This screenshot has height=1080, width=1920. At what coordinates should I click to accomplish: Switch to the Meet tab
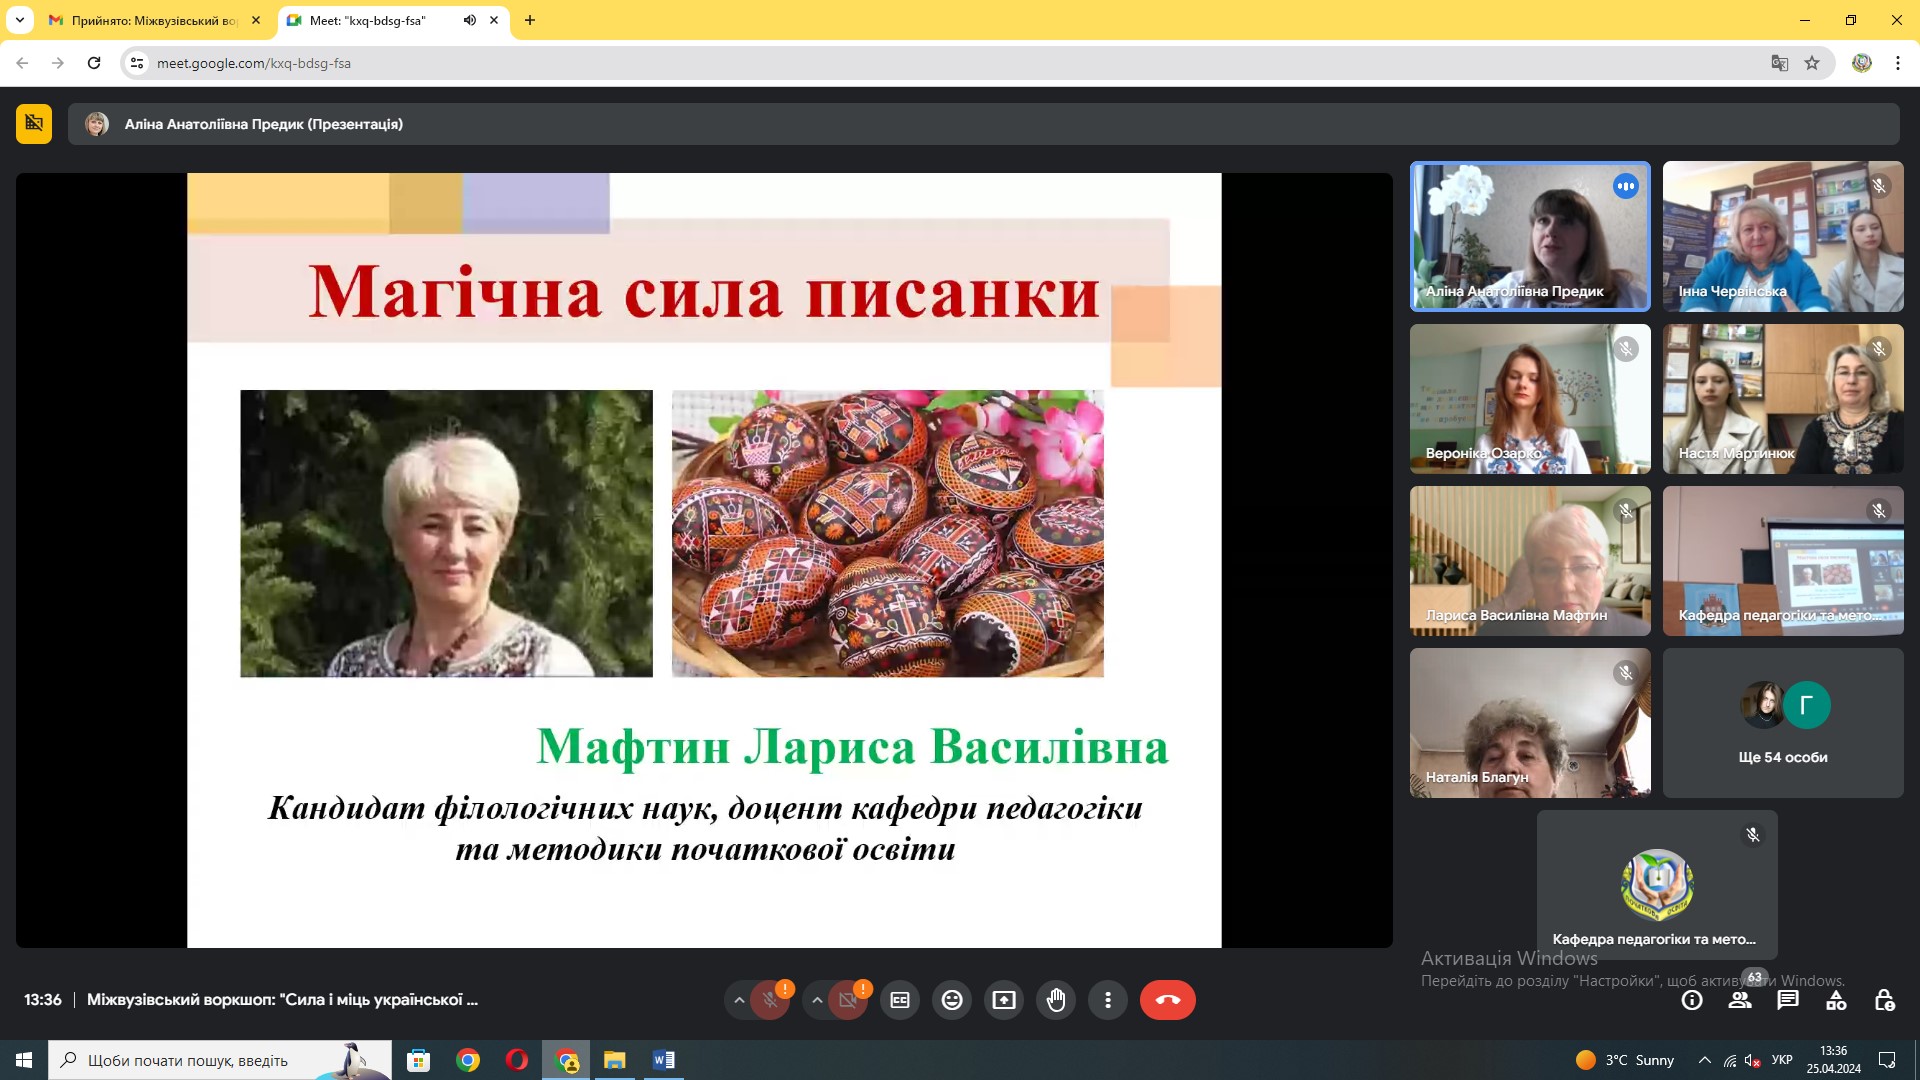point(370,20)
